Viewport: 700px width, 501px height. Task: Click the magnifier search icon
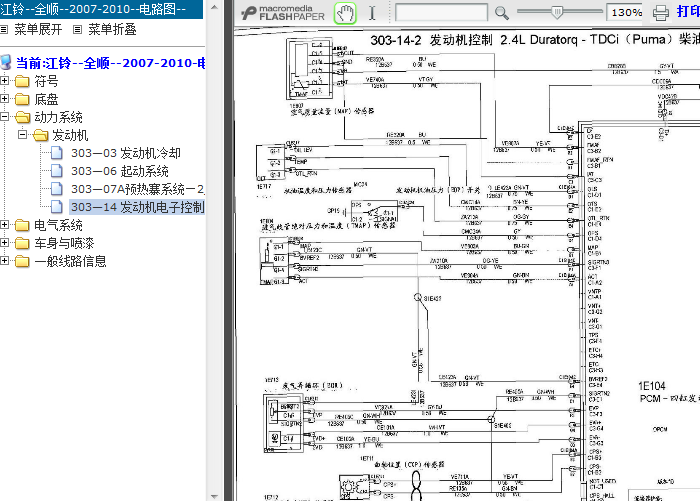(502, 13)
